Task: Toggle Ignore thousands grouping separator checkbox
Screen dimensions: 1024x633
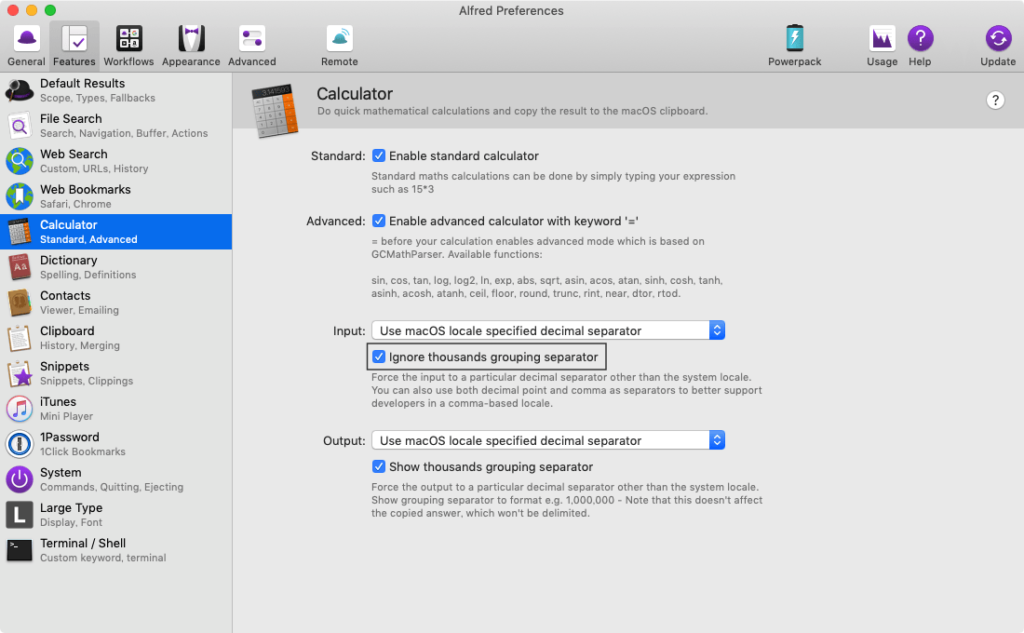Action: [x=379, y=357]
